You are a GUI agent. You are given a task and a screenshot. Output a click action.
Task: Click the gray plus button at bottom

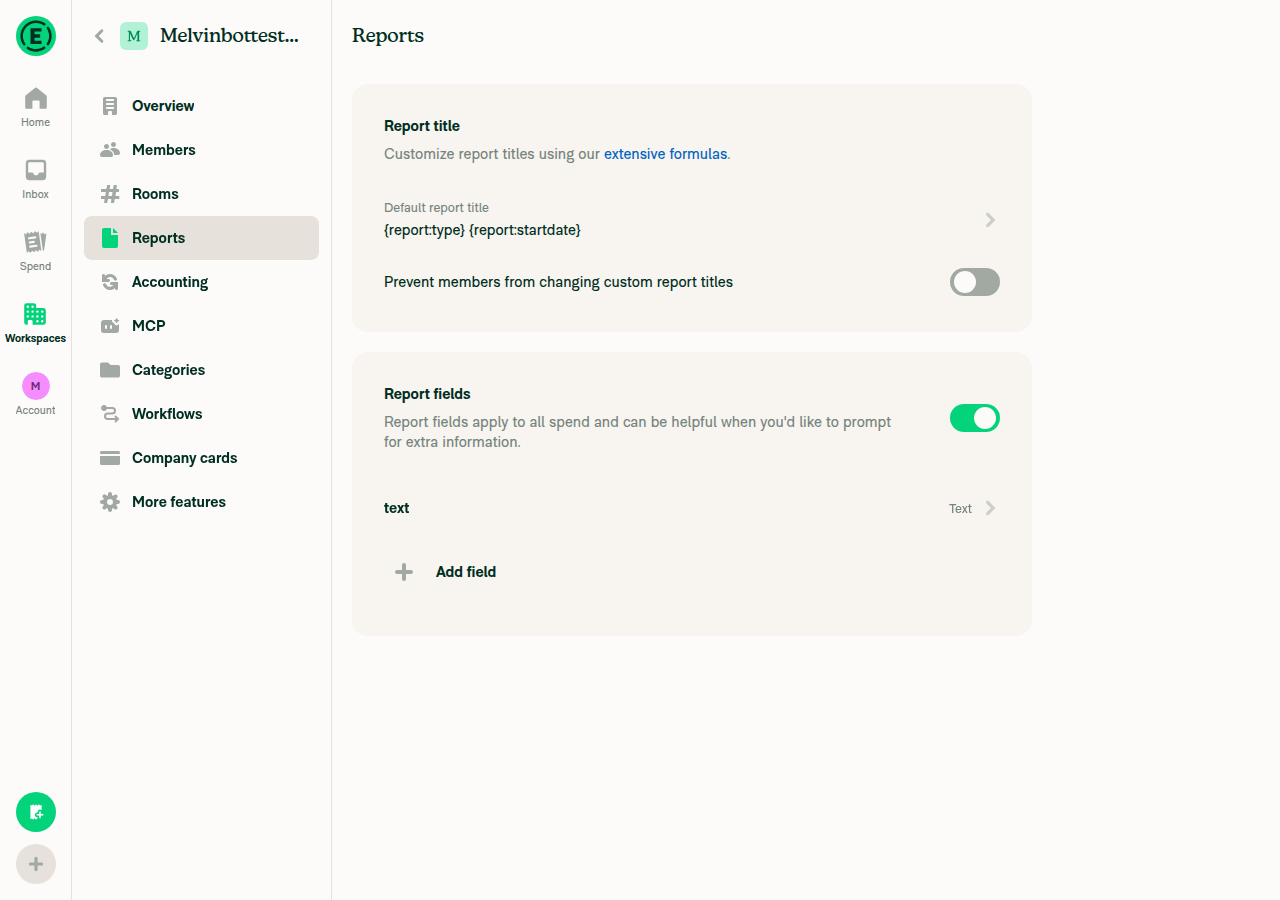36,864
